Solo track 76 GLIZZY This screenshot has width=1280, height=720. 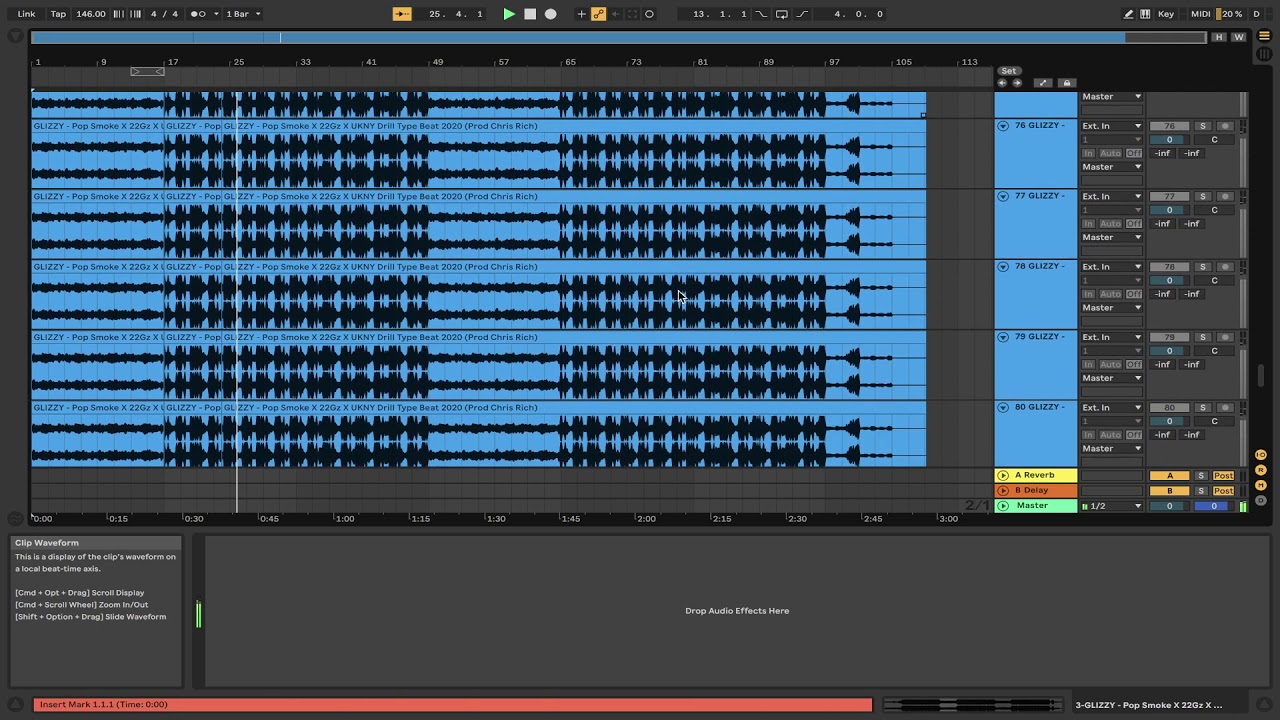(1202, 126)
